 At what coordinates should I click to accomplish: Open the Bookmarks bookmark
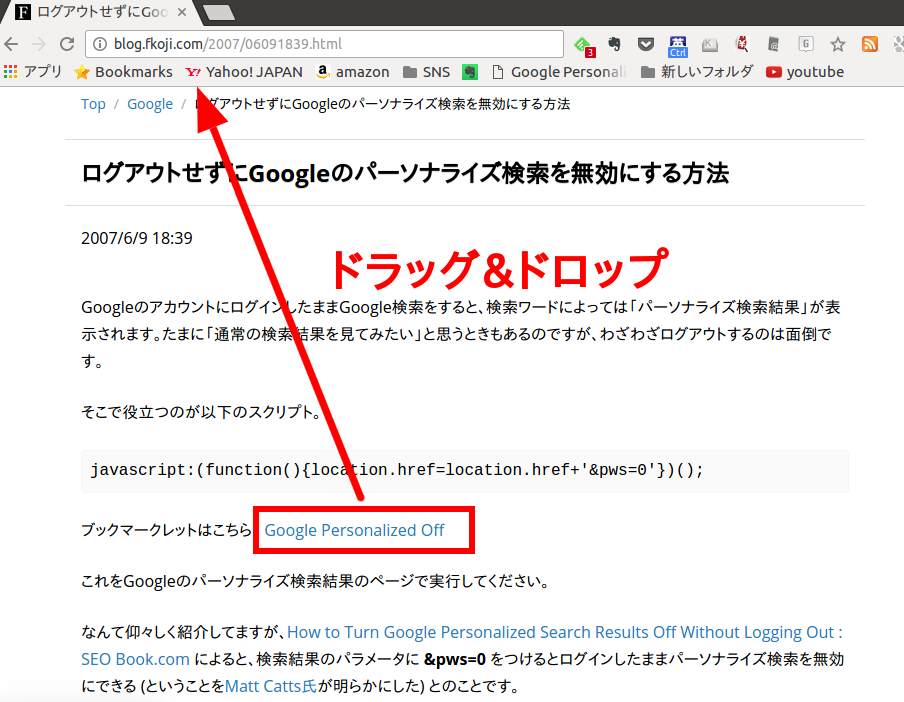(123, 72)
